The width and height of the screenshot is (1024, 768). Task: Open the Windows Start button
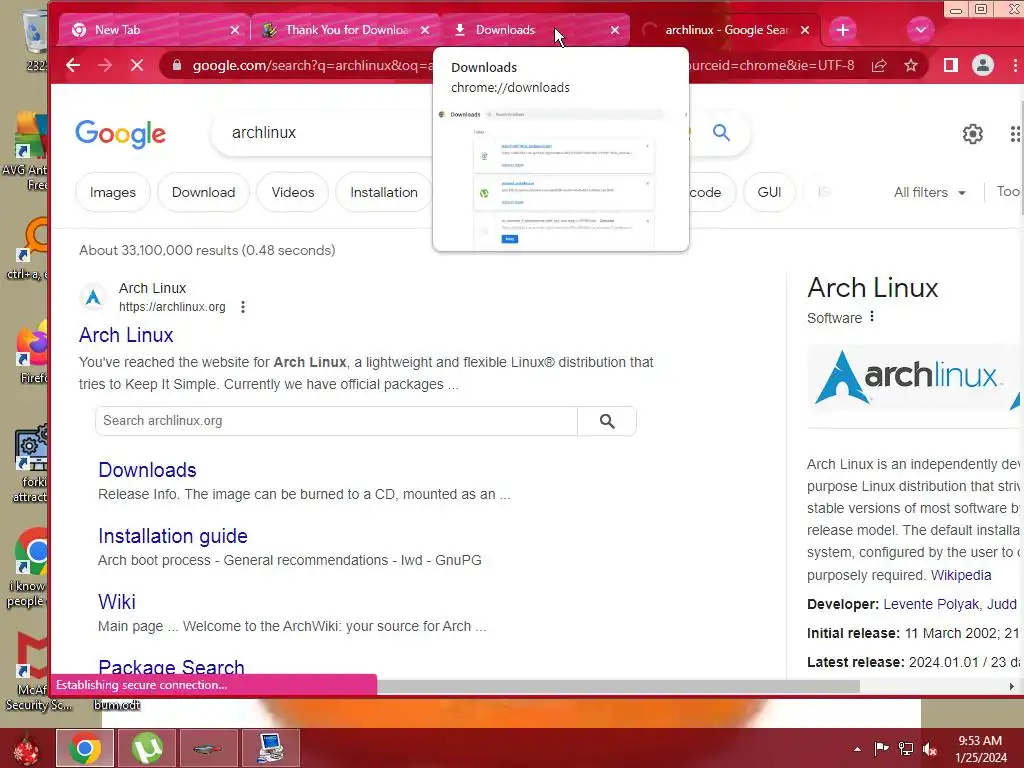tap(26, 748)
